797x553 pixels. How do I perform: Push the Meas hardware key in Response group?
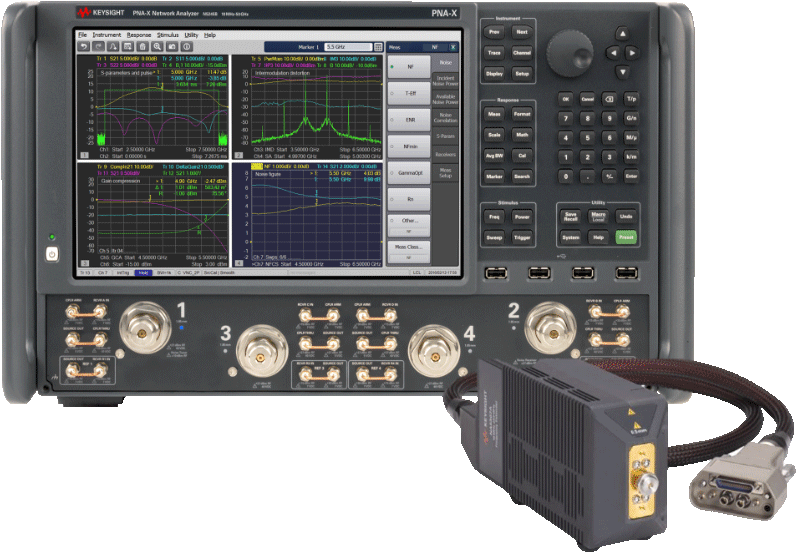494,114
